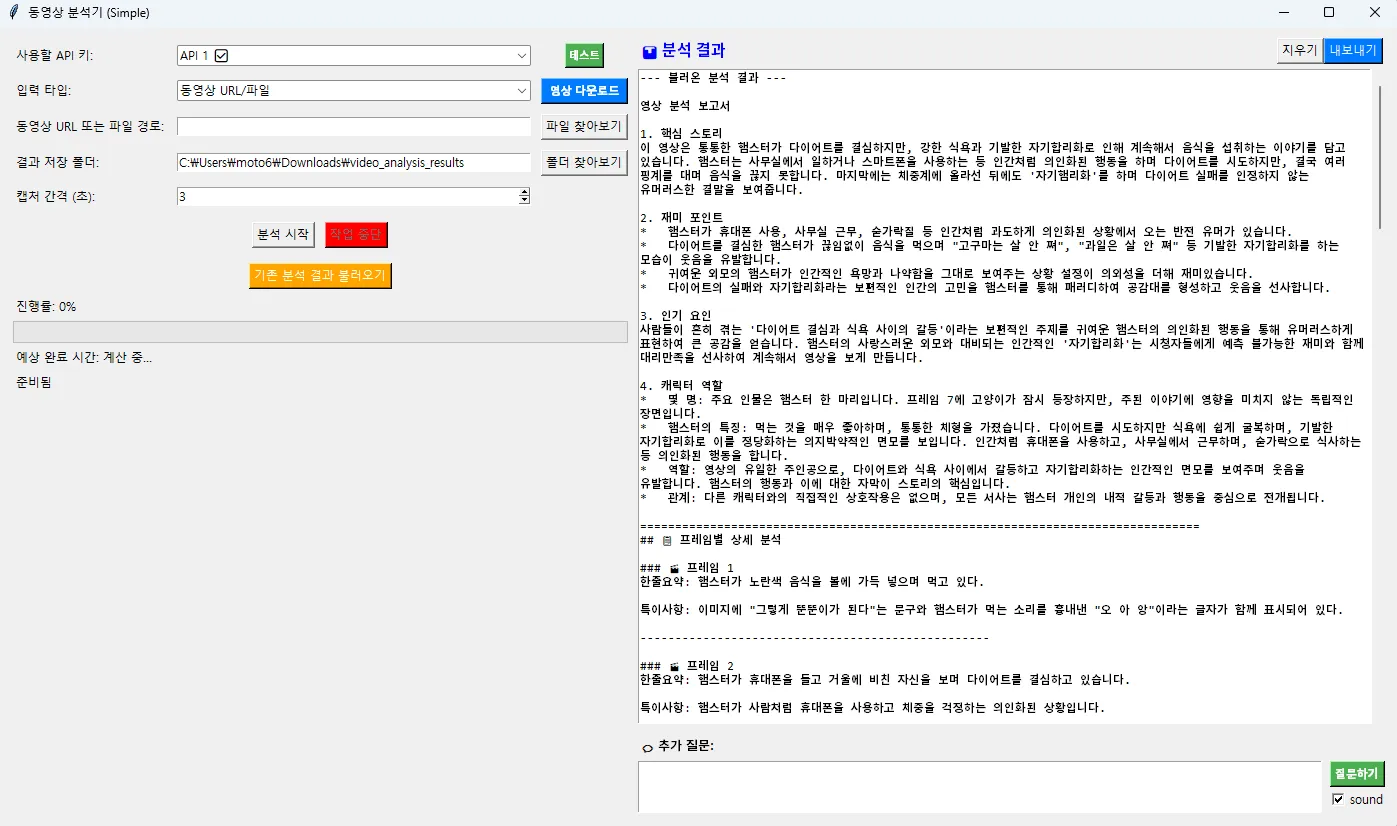Image resolution: width=1397 pixels, height=826 pixels.
Task: Click the disk icon beside 분석 결과 heading
Action: click(x=649, y=52)
